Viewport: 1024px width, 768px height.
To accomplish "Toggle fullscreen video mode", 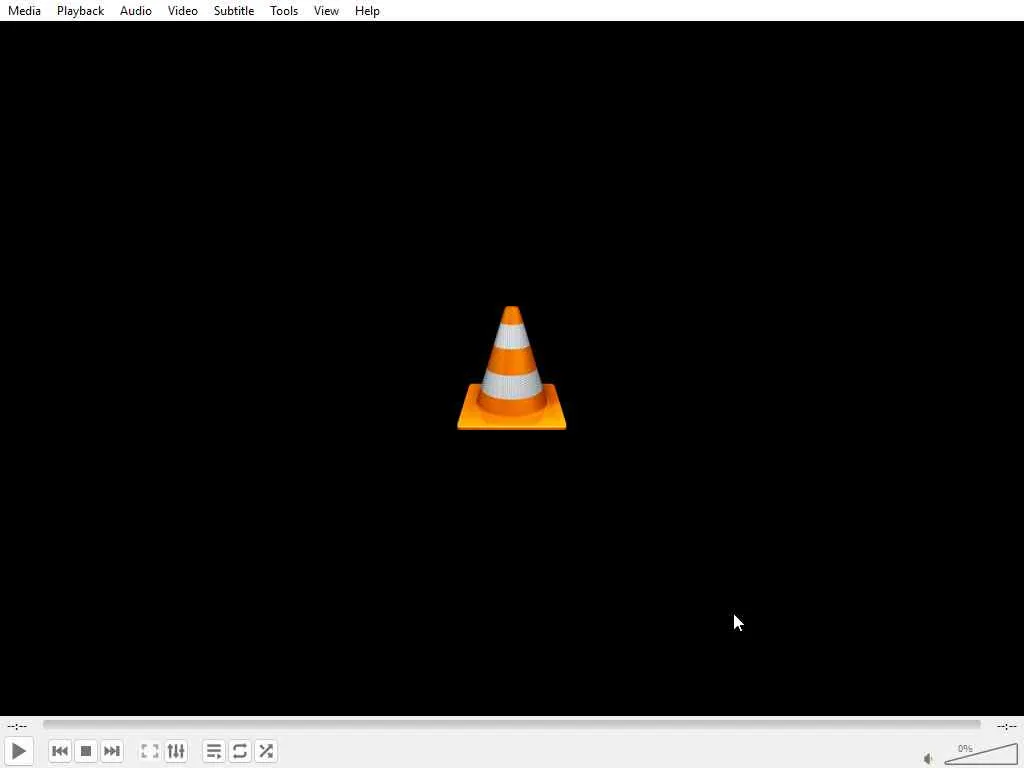I will pyautogui.click(x=150, y=751).
